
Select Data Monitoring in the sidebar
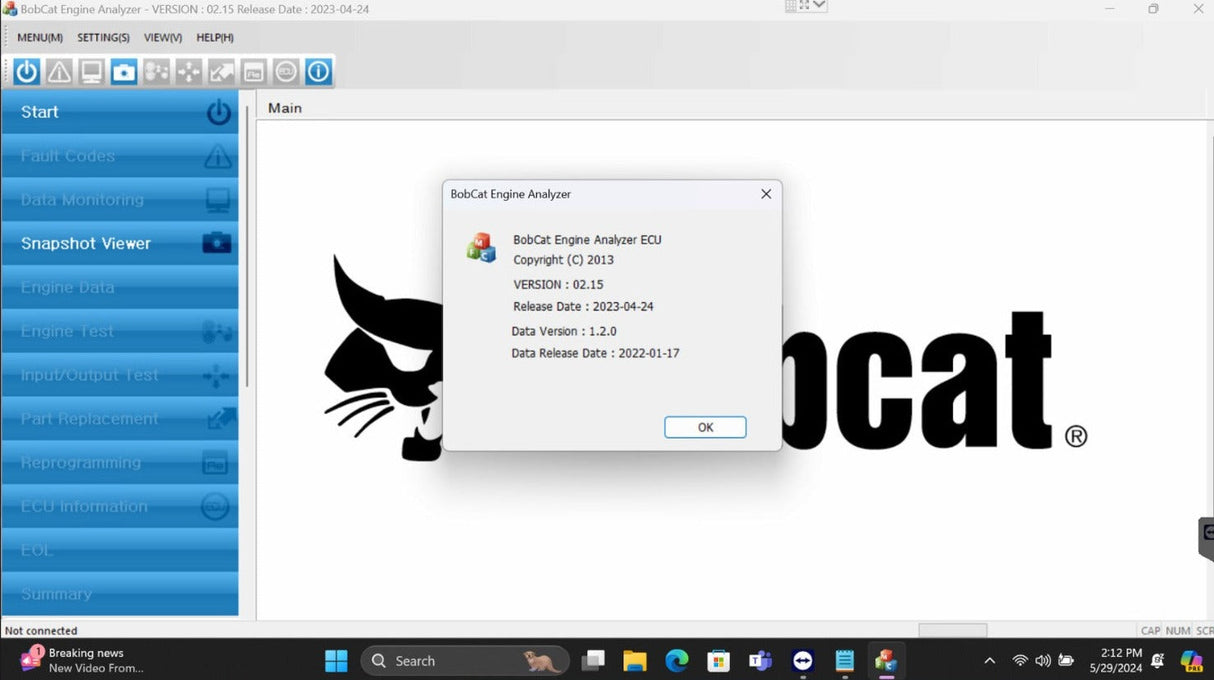(x=120, y=200)
